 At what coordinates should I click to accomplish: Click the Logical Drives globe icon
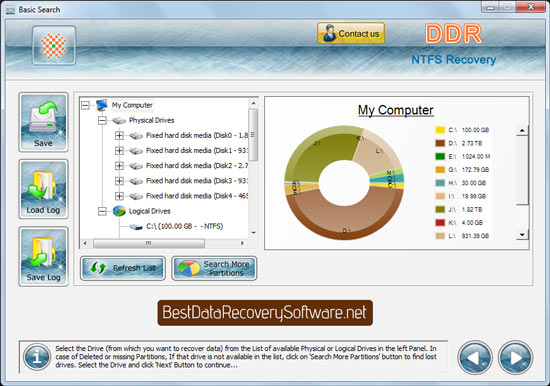(x=119, y=211)
